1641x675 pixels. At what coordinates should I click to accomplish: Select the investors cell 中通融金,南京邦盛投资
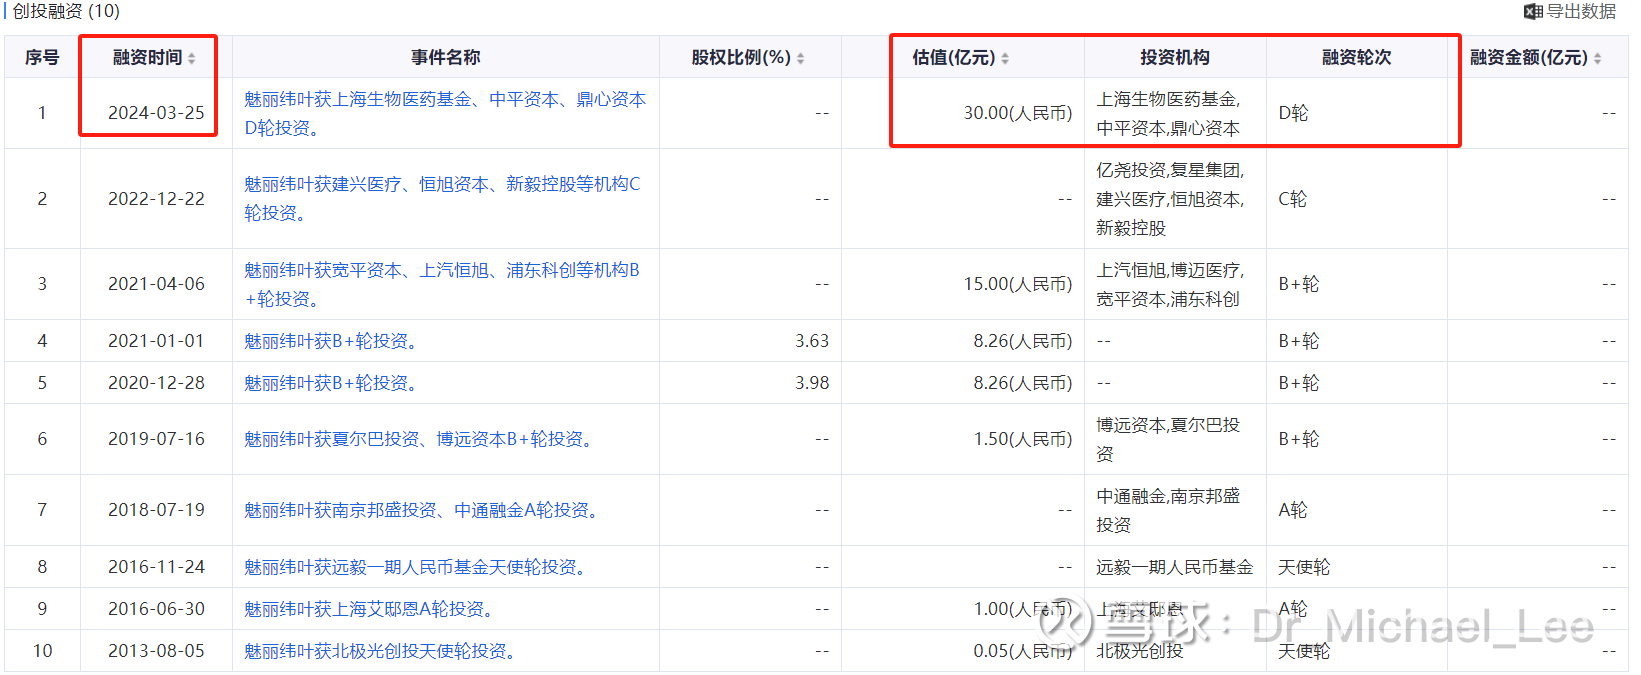coord(1175,510)
